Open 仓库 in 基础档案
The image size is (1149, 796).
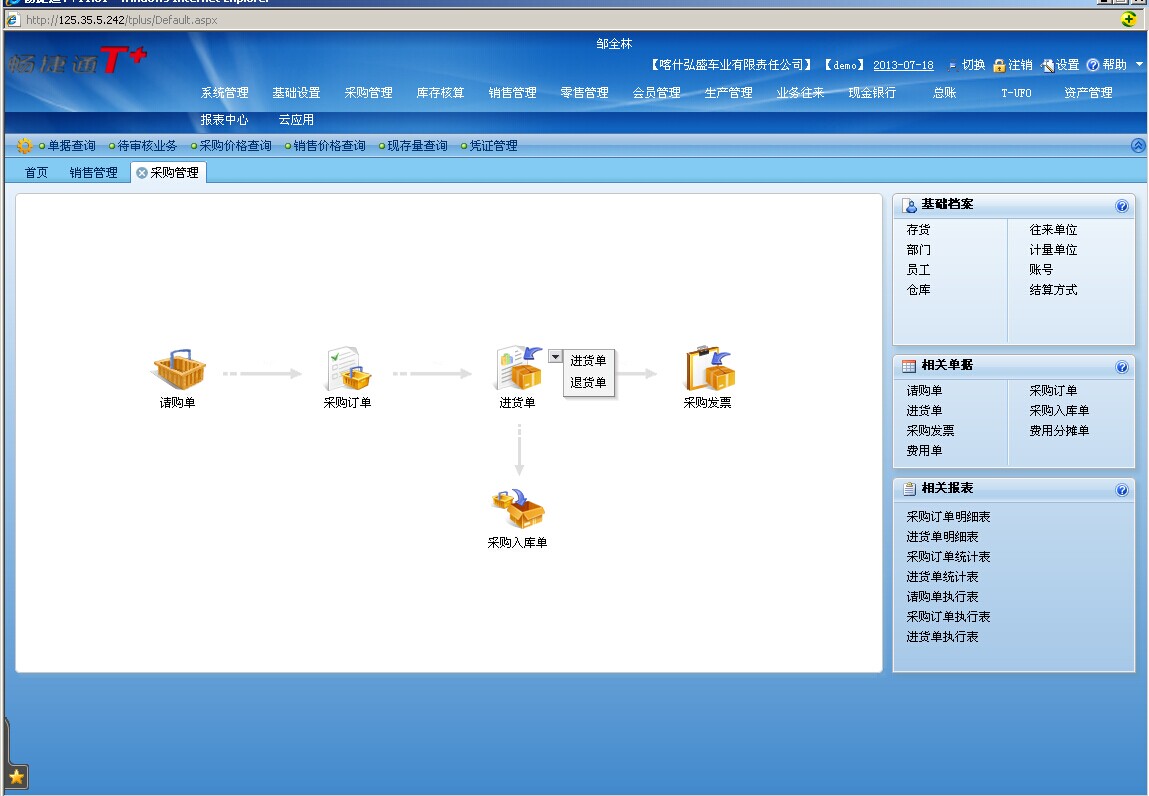[918, 290]
